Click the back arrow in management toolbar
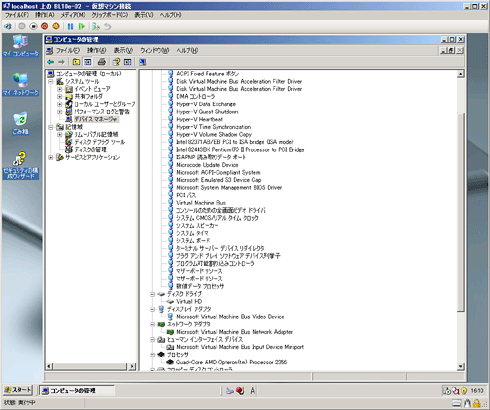This screenshot has width=490, height=410. pyautogui.click(x=51, y=62)
